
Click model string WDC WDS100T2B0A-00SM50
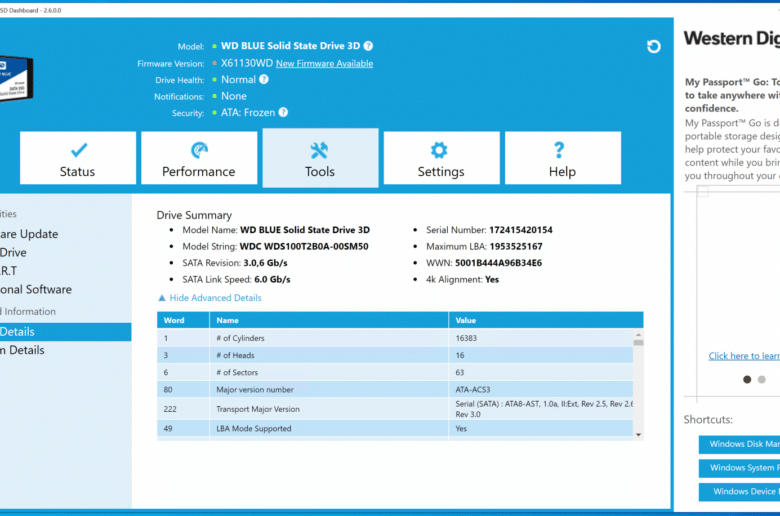pos(304,246)
